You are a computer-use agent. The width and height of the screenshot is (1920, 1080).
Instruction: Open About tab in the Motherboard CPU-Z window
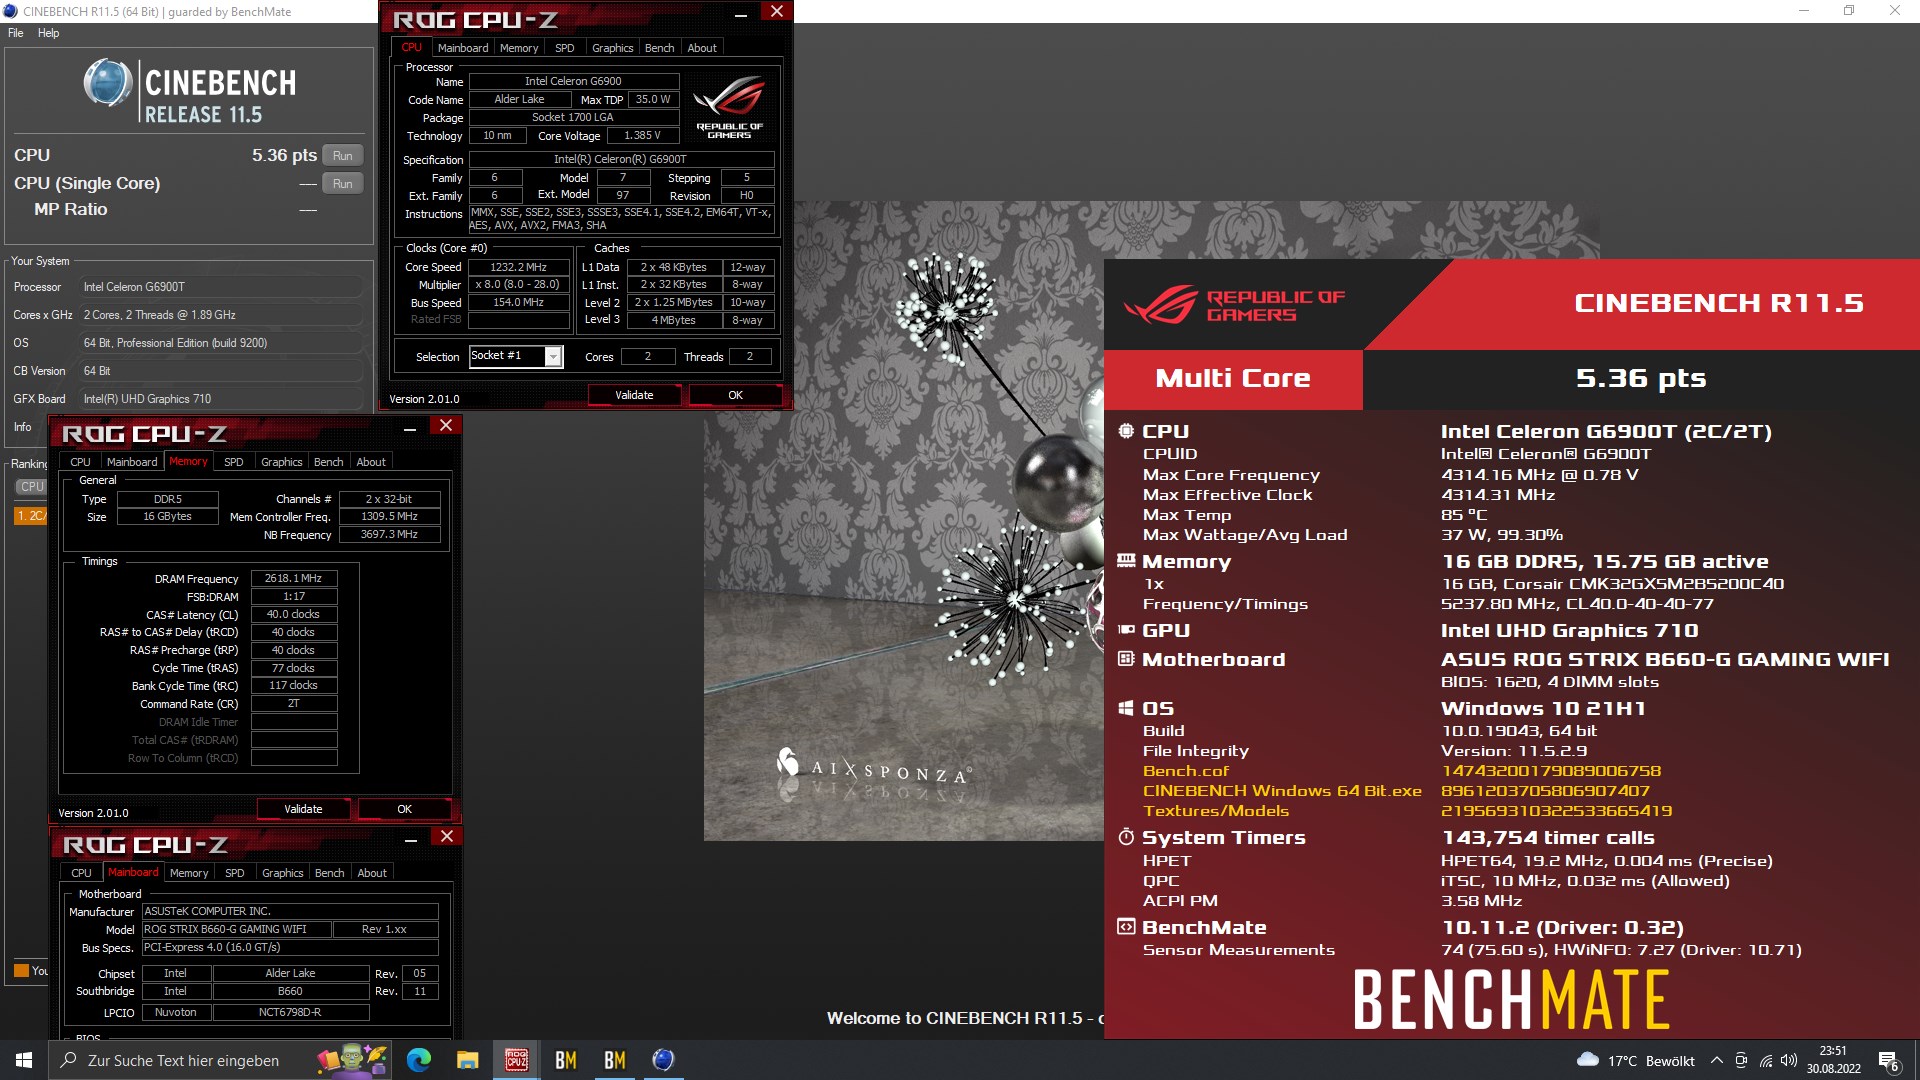point(372,873)
